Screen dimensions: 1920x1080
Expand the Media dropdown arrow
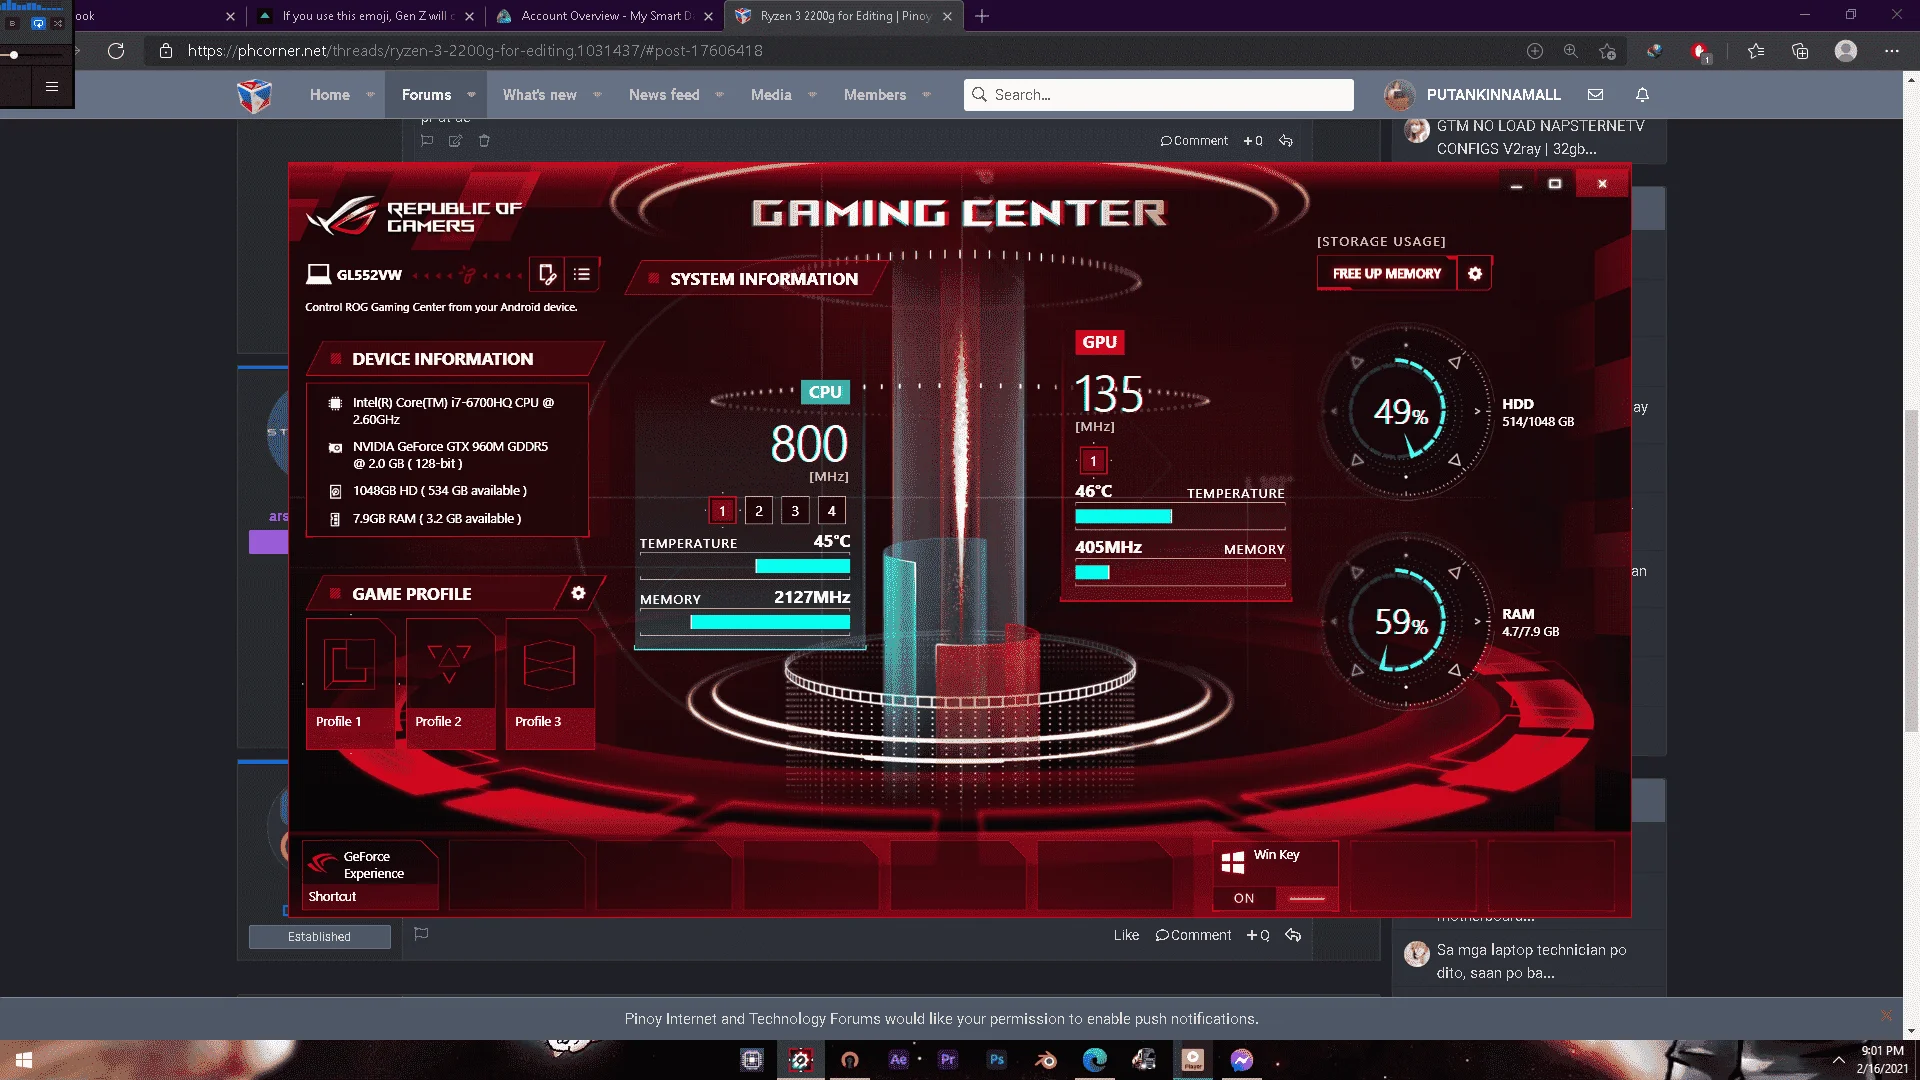(812, 95)
